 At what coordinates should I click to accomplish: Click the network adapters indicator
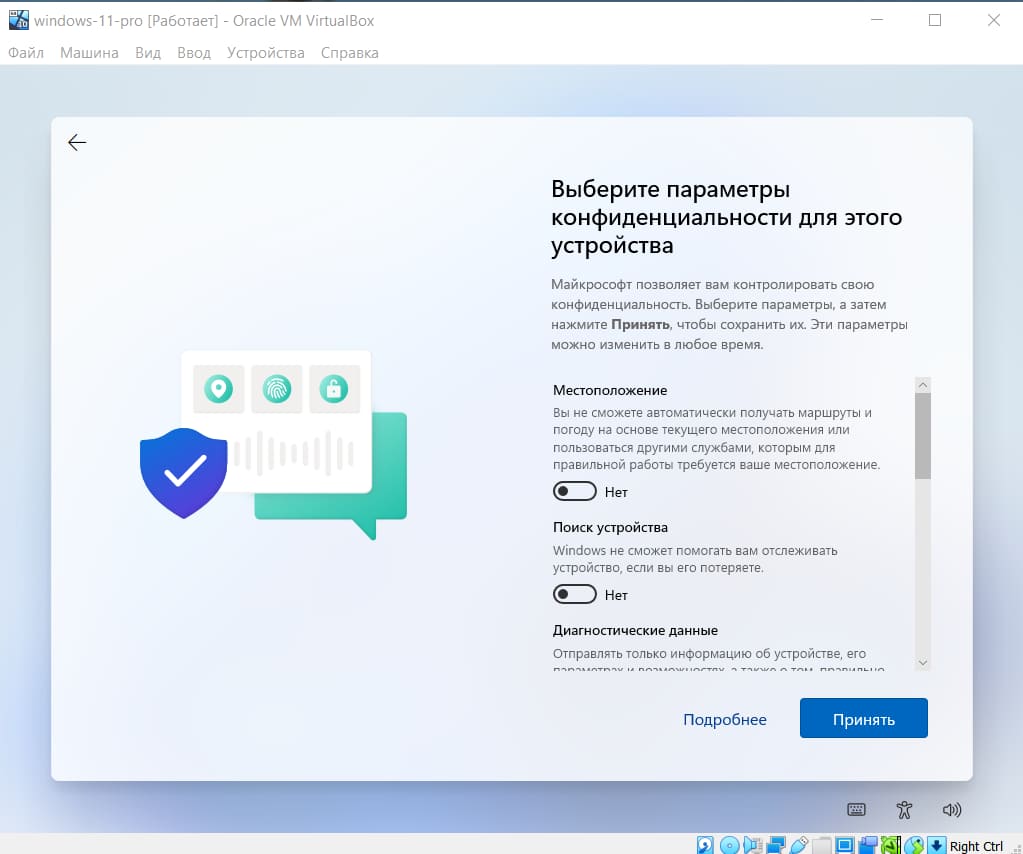tap(776, 846)
